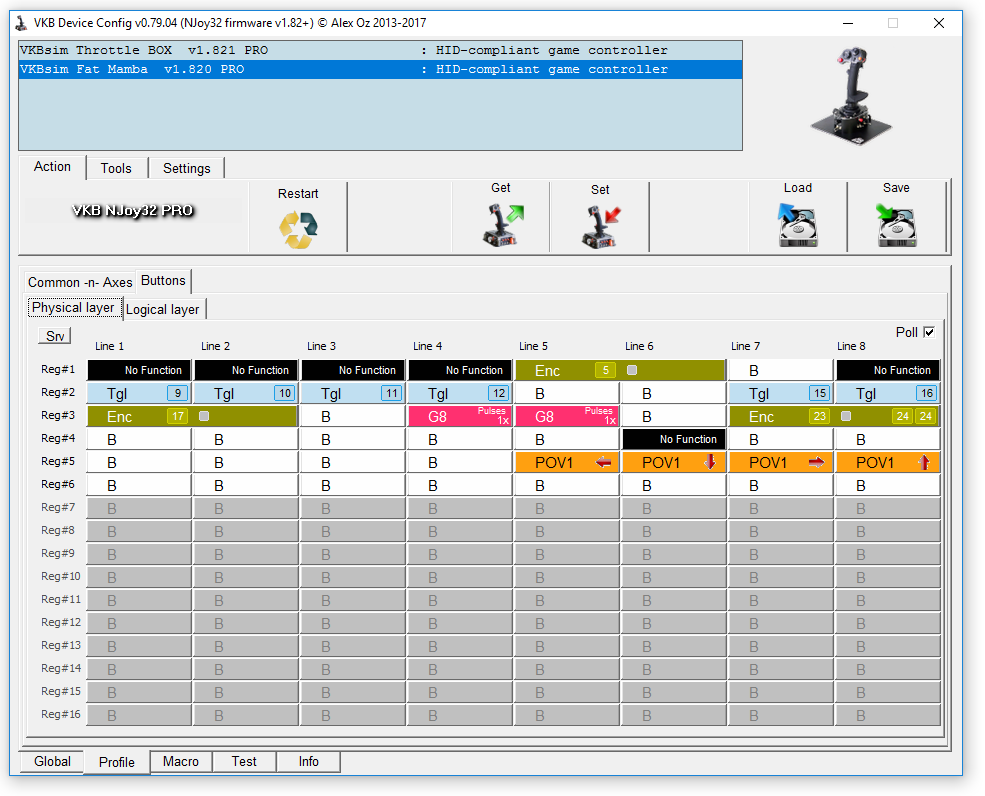This screenshot has height=796, width=985.
Task: Click the app icon in the title bar
Action: pyautogui.click(x=21, y=23)
